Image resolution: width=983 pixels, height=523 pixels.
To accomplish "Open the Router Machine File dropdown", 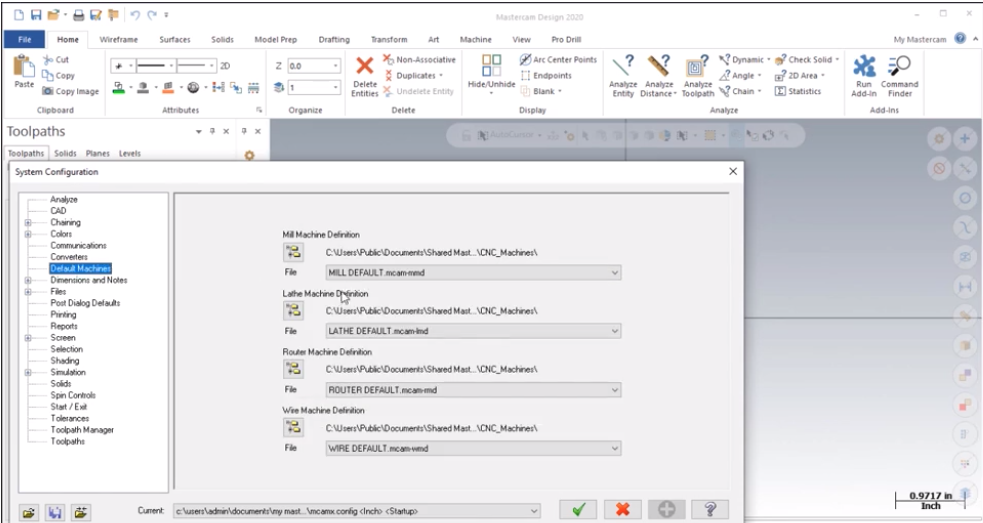I will coord(614,390).
